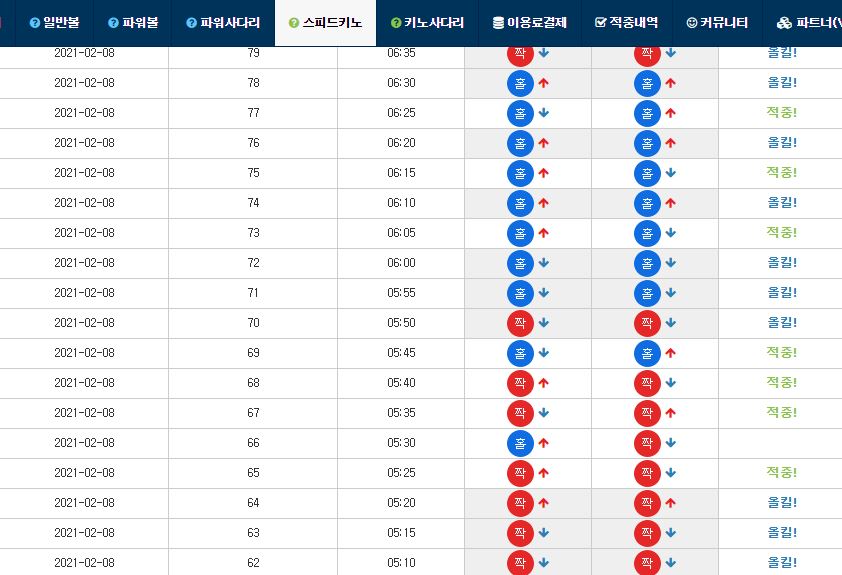The width and height of the screenshot is (842, 575).
Task: Click time cell 05:10
Action: click(x=401, y=563)
